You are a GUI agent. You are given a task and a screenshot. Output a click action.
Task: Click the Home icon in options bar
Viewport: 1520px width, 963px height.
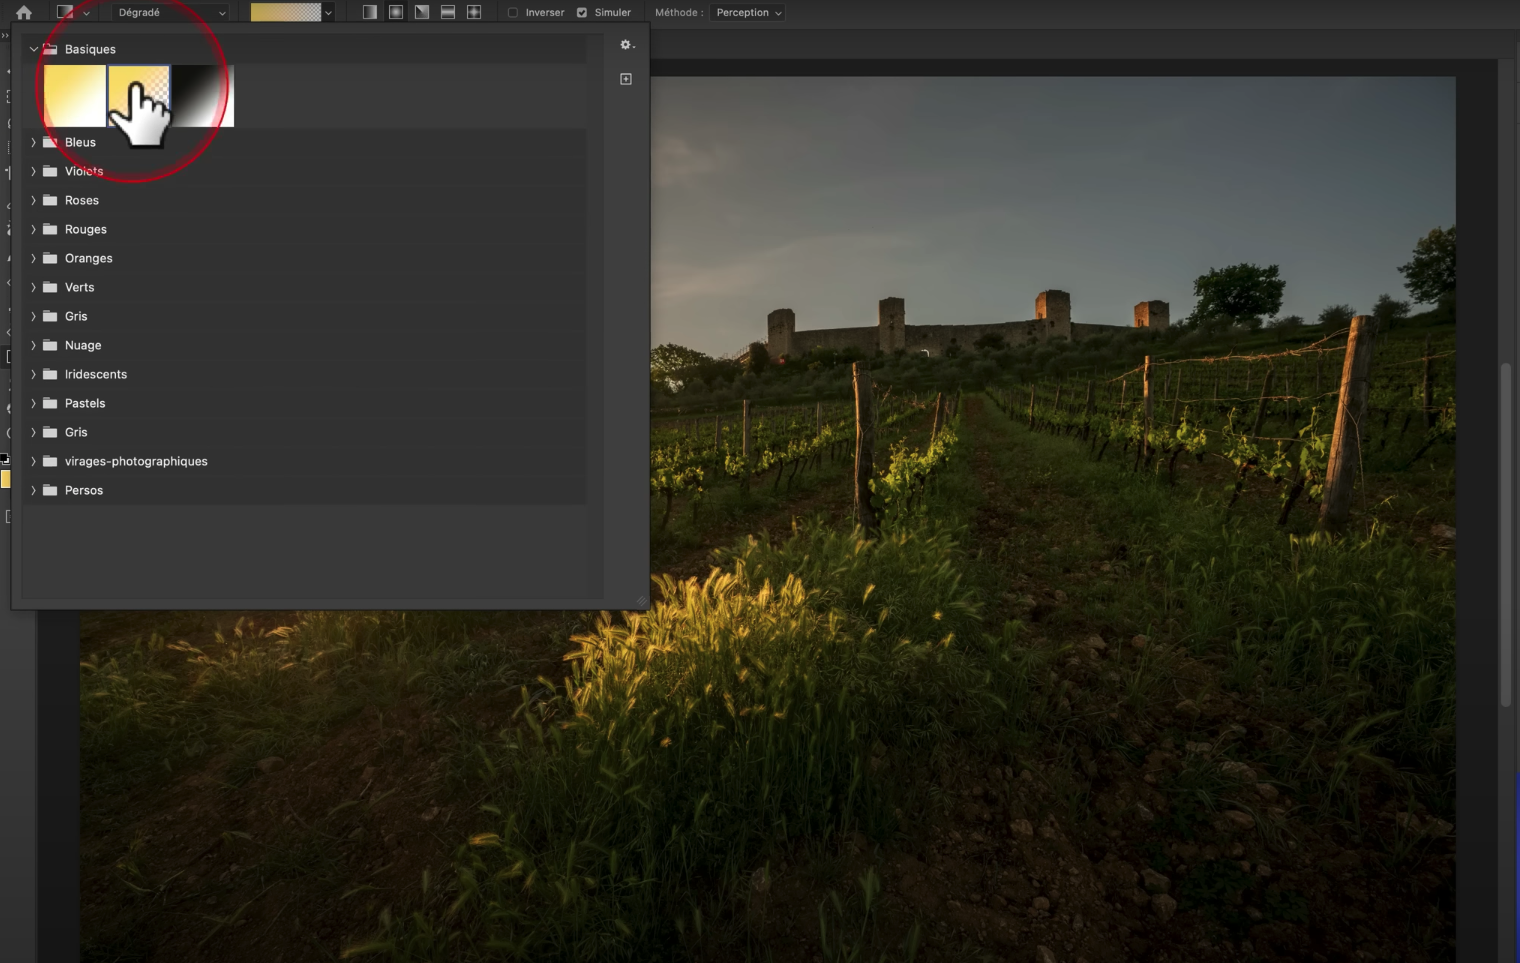24,13
